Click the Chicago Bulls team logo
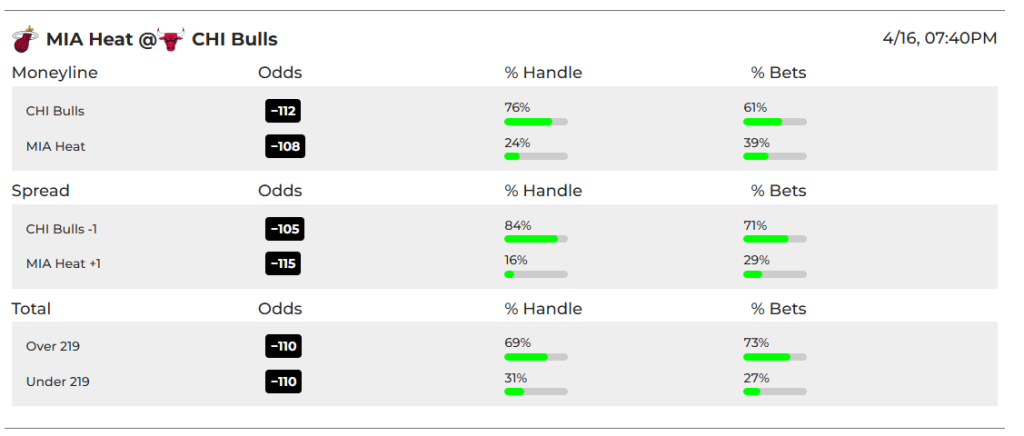Image resolution: width=1024 pixels, height=436 pixels. pos(171,39)
